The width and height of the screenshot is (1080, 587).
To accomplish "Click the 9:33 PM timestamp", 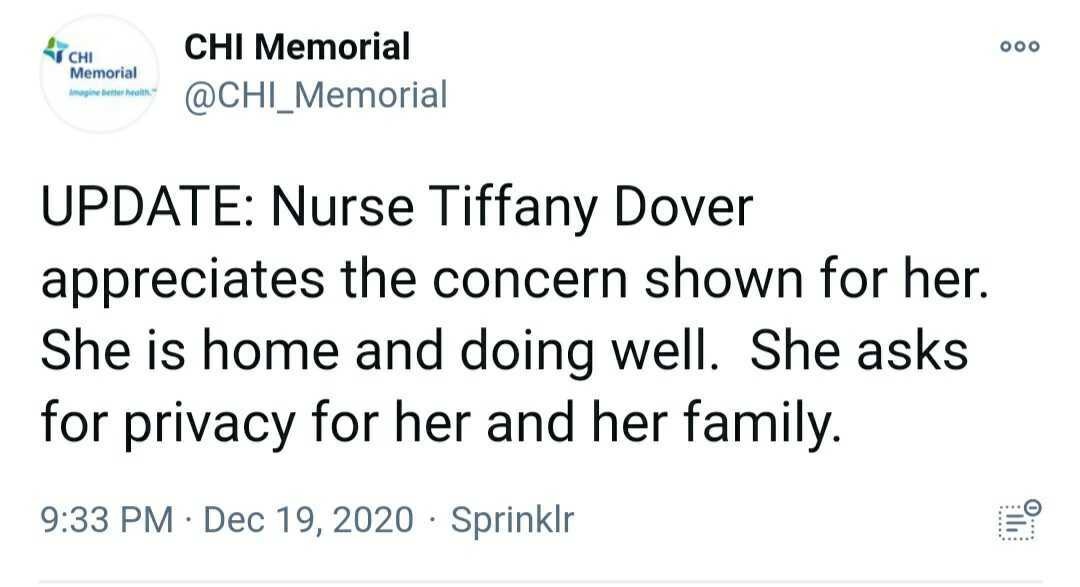I will [107, 519].
